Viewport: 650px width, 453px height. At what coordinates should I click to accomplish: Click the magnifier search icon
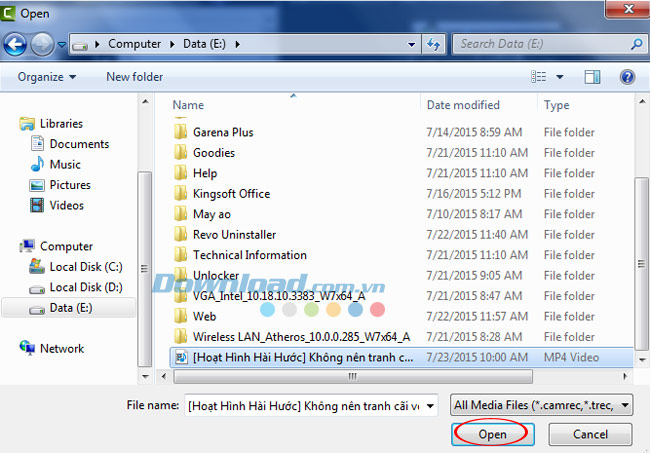tap(637, 44)
